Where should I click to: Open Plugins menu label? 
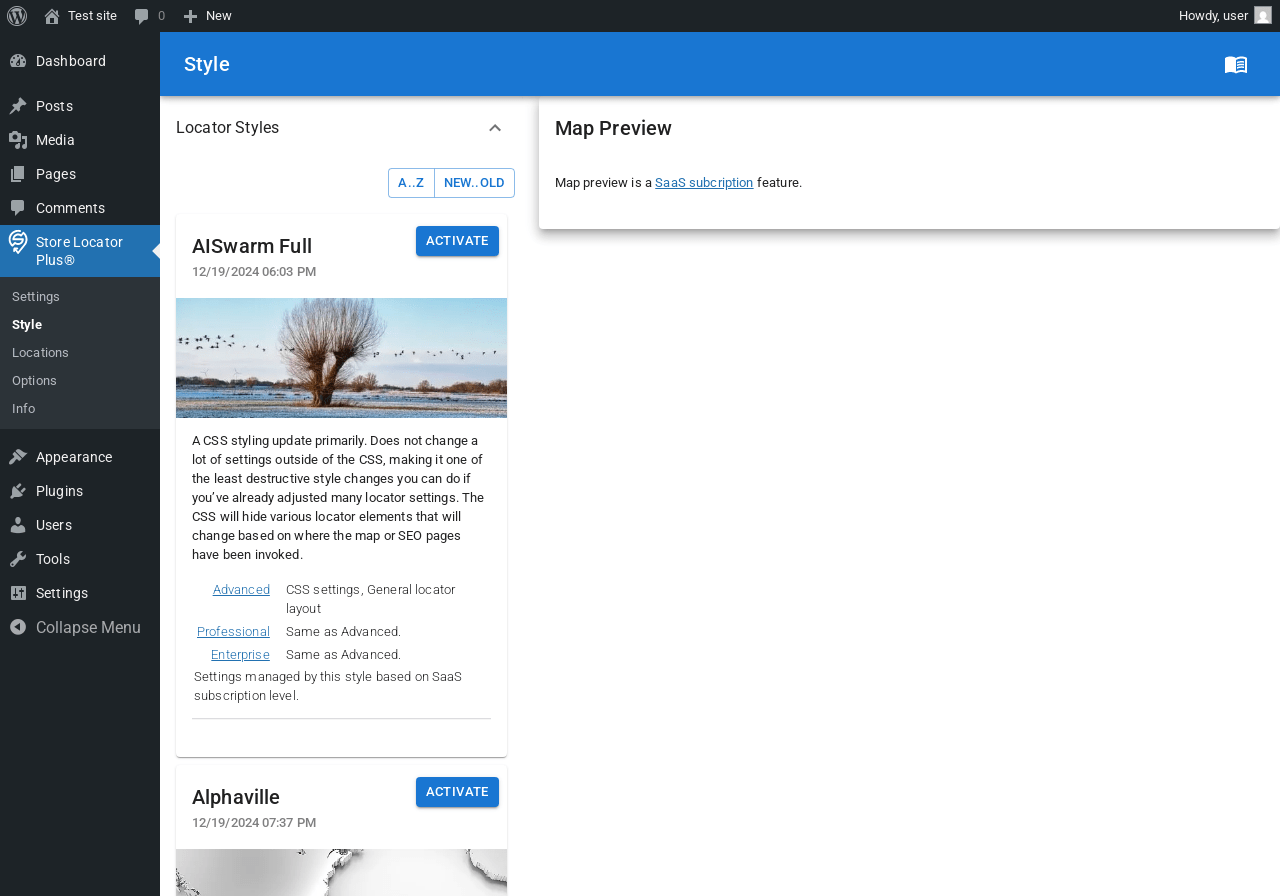[x=59, y=491]
